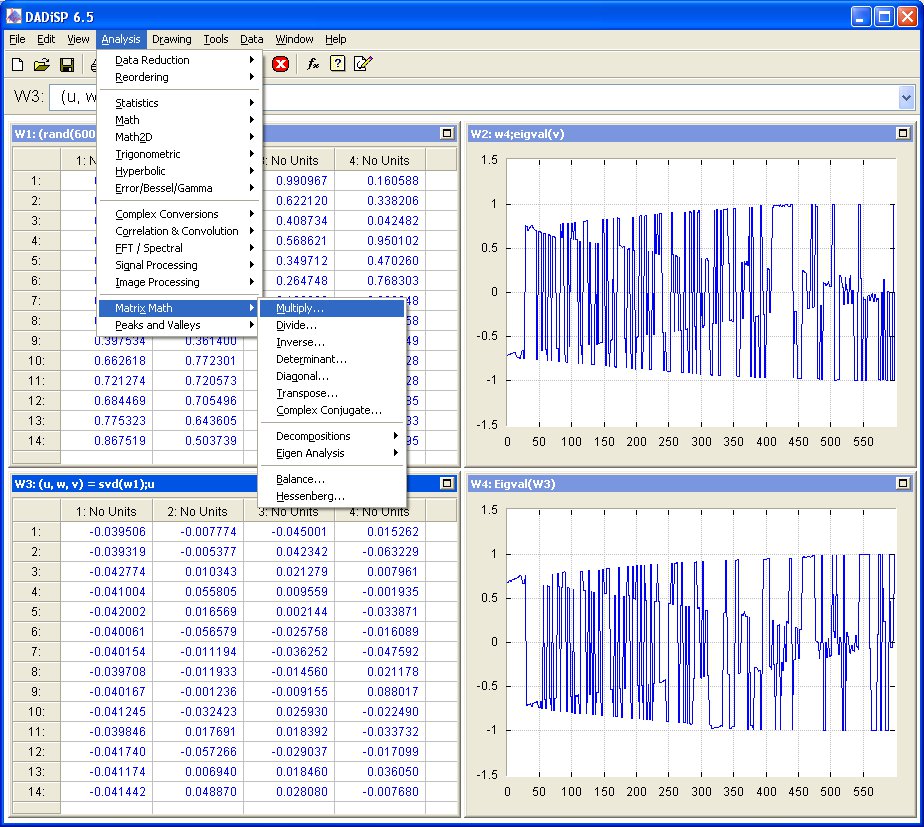Choose Hessenberg... matrix option
The image size is (924, 827).
332,497
